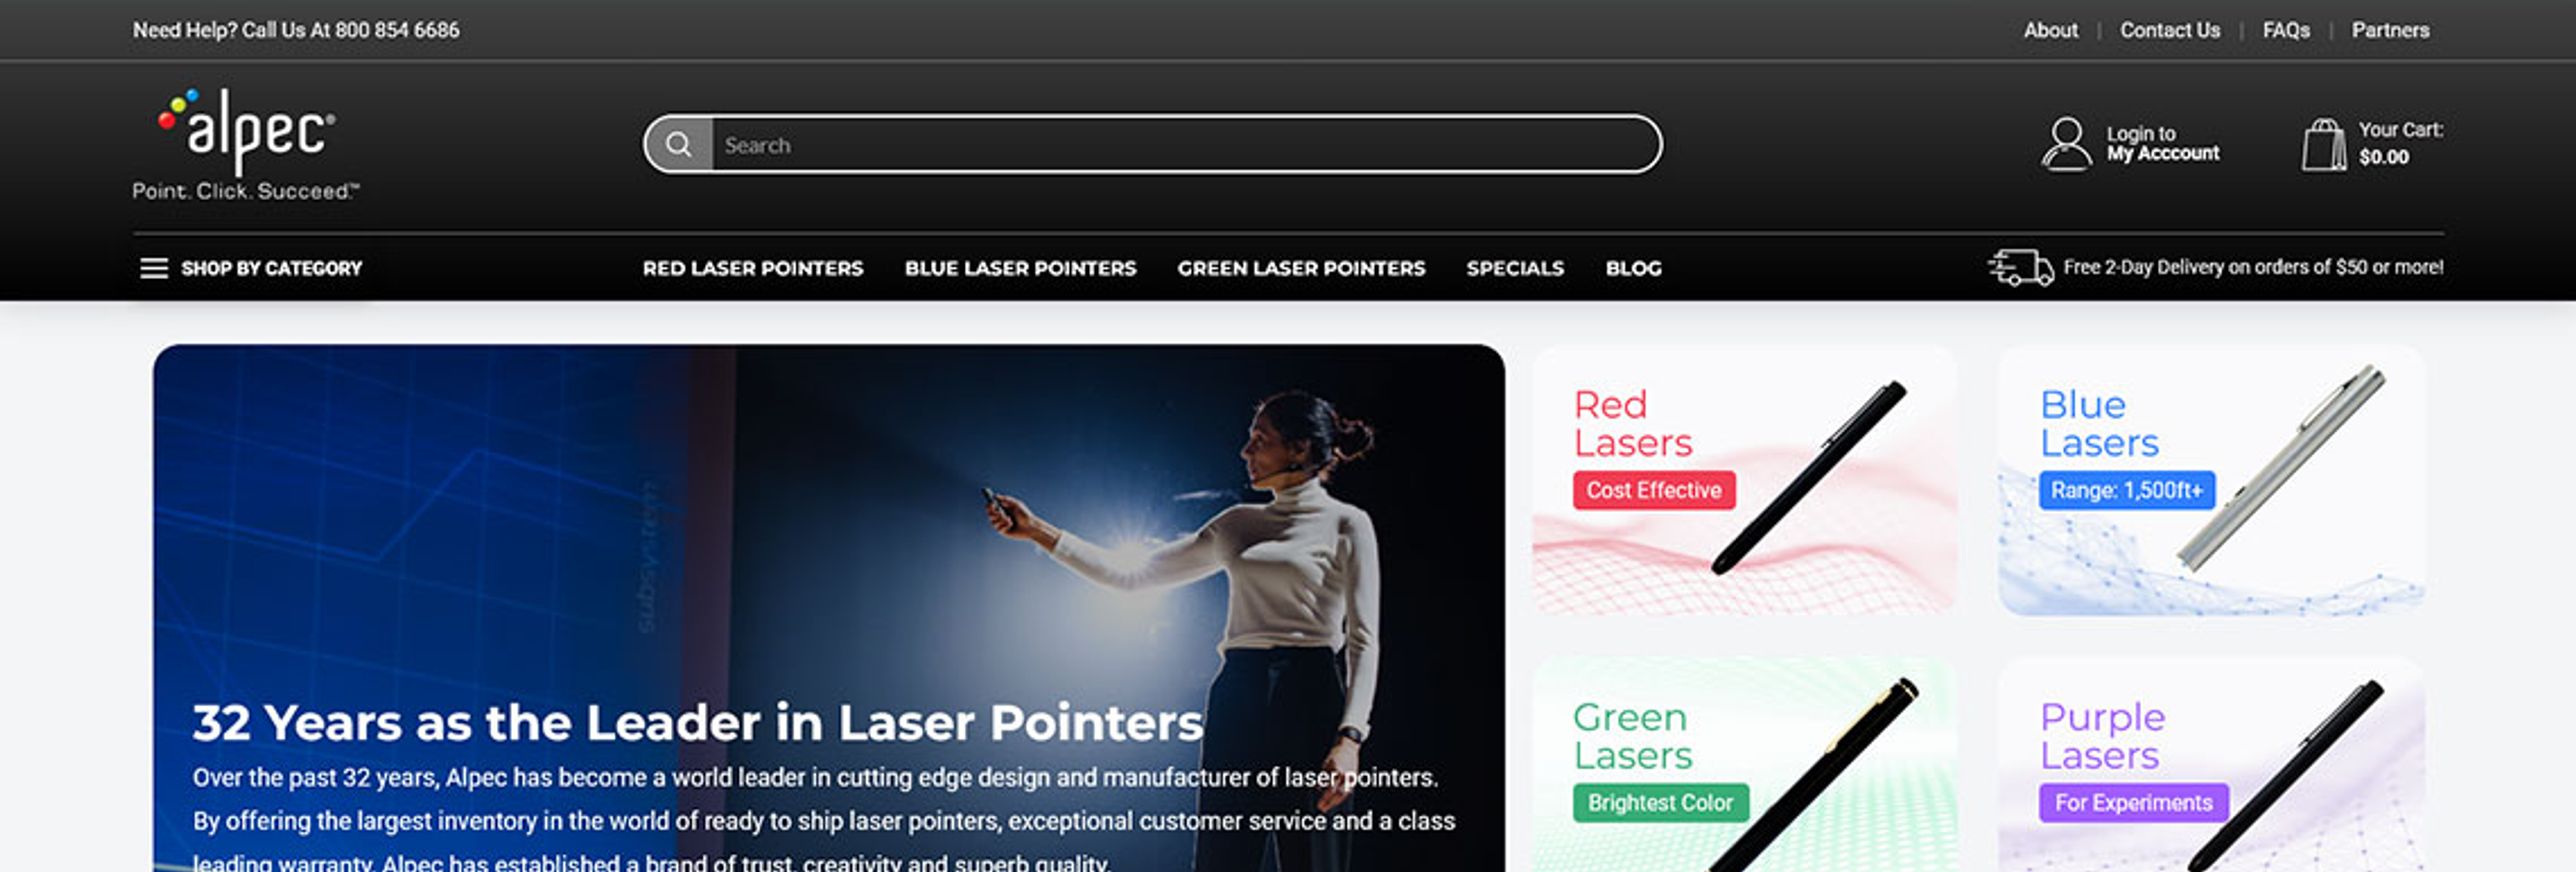Visit the Blog page

tap(1634, 268)
